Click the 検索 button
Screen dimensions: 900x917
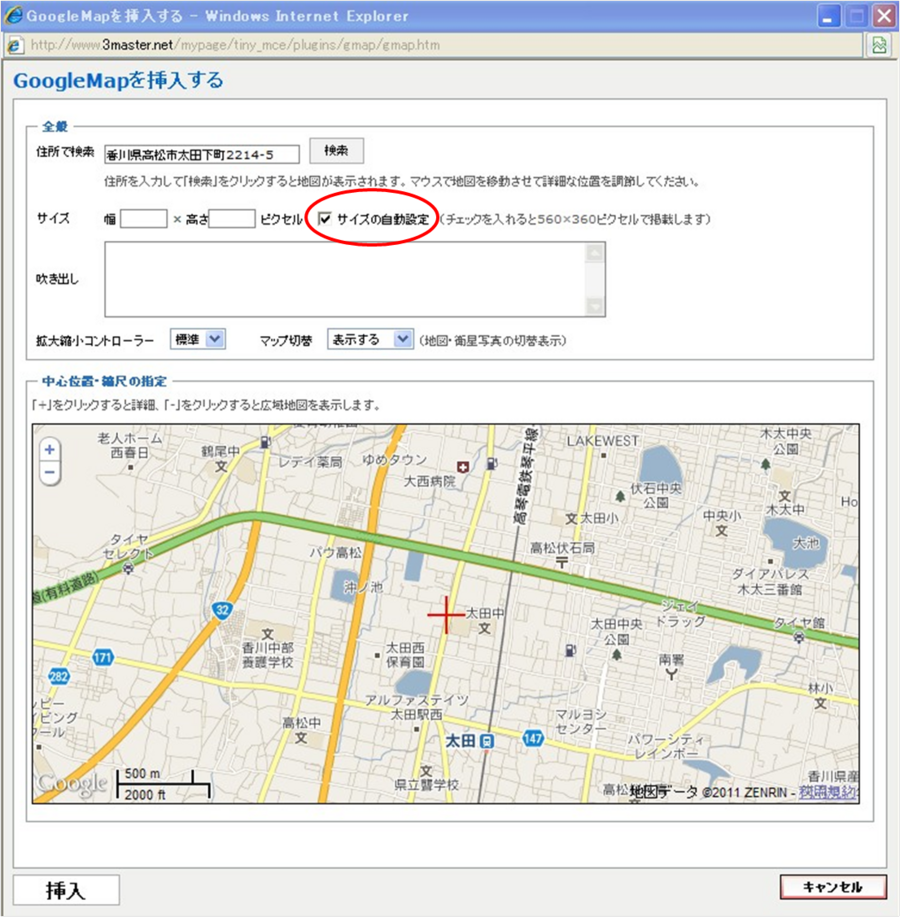[x=336, y=151]
